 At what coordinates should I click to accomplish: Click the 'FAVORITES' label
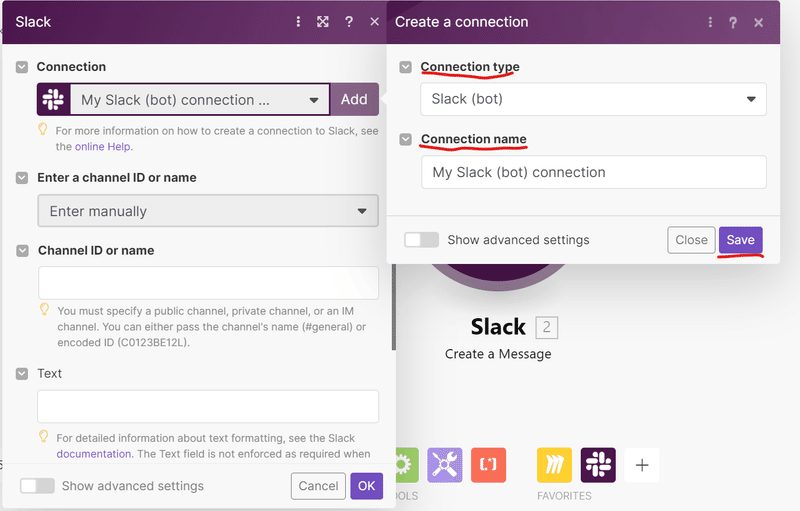click(x=564, y=496)
